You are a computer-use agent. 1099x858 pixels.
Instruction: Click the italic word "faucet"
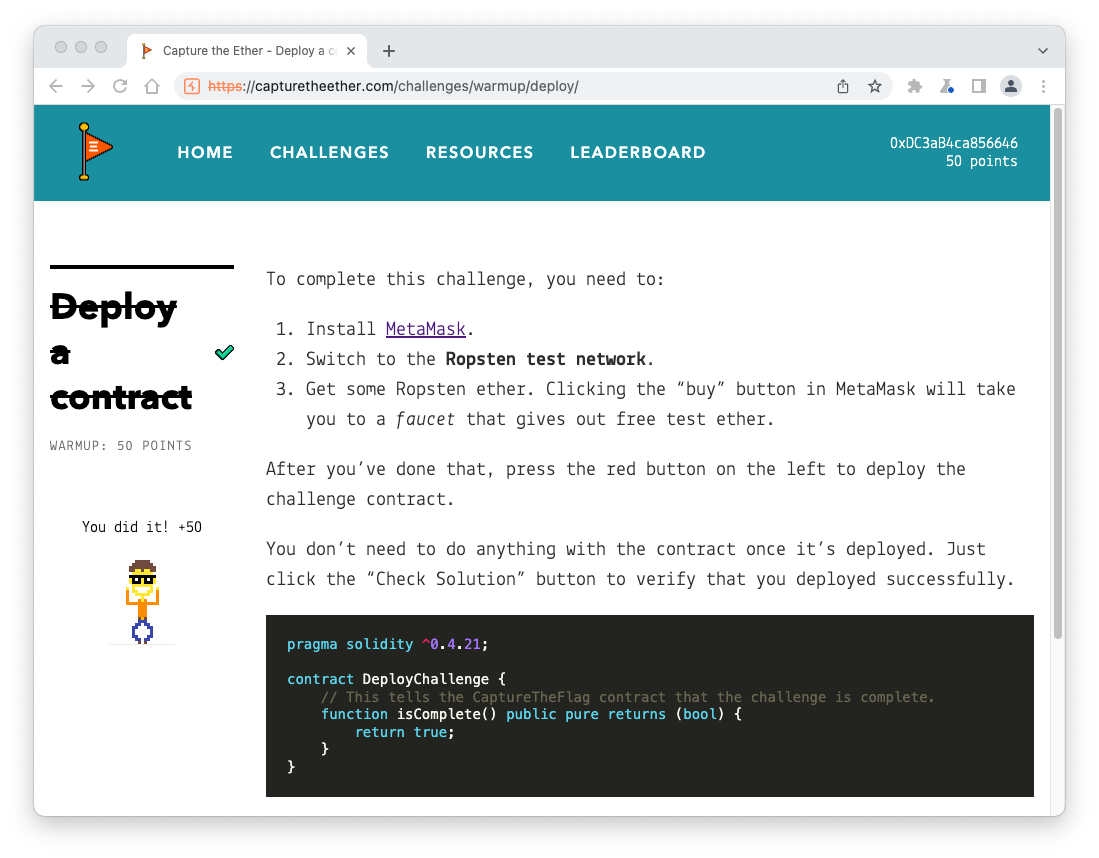(425, 419)
